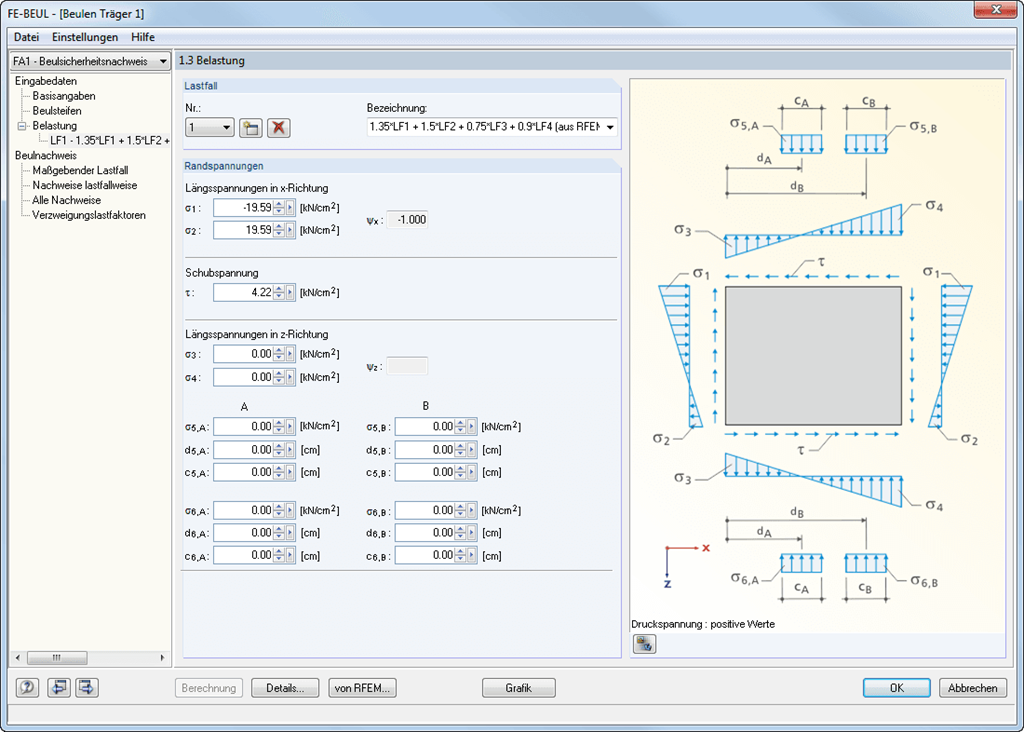Image resolution: width=1024 pixels, height=732 pixels.
Task: Click the Berechnung button
Action: pos(209,688)
